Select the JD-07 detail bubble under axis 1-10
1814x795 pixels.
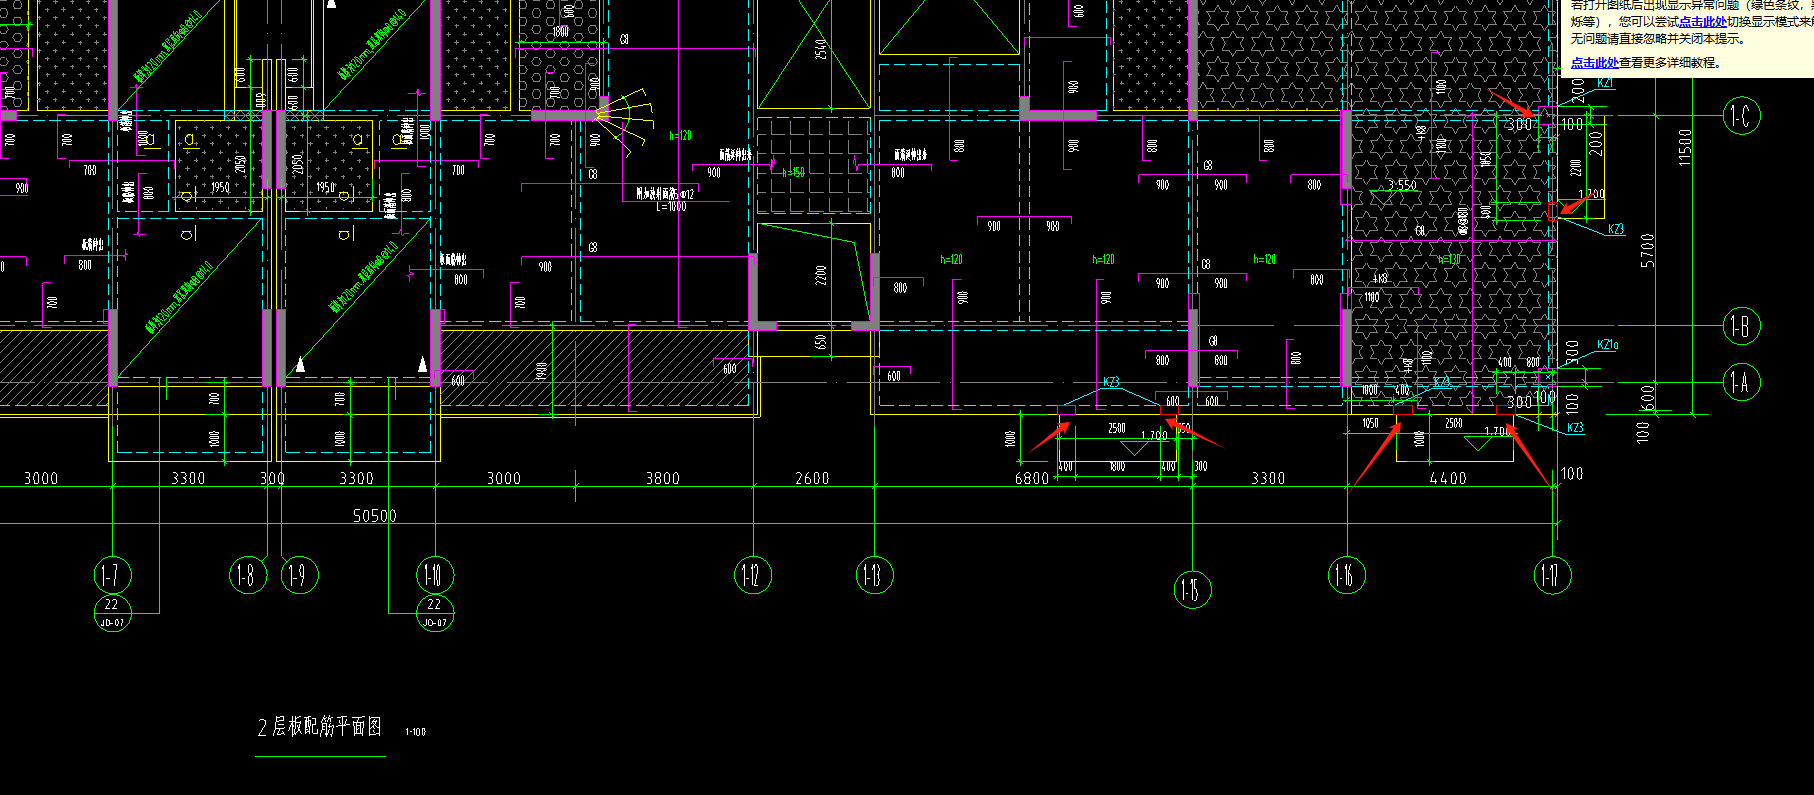coord(434,612)
